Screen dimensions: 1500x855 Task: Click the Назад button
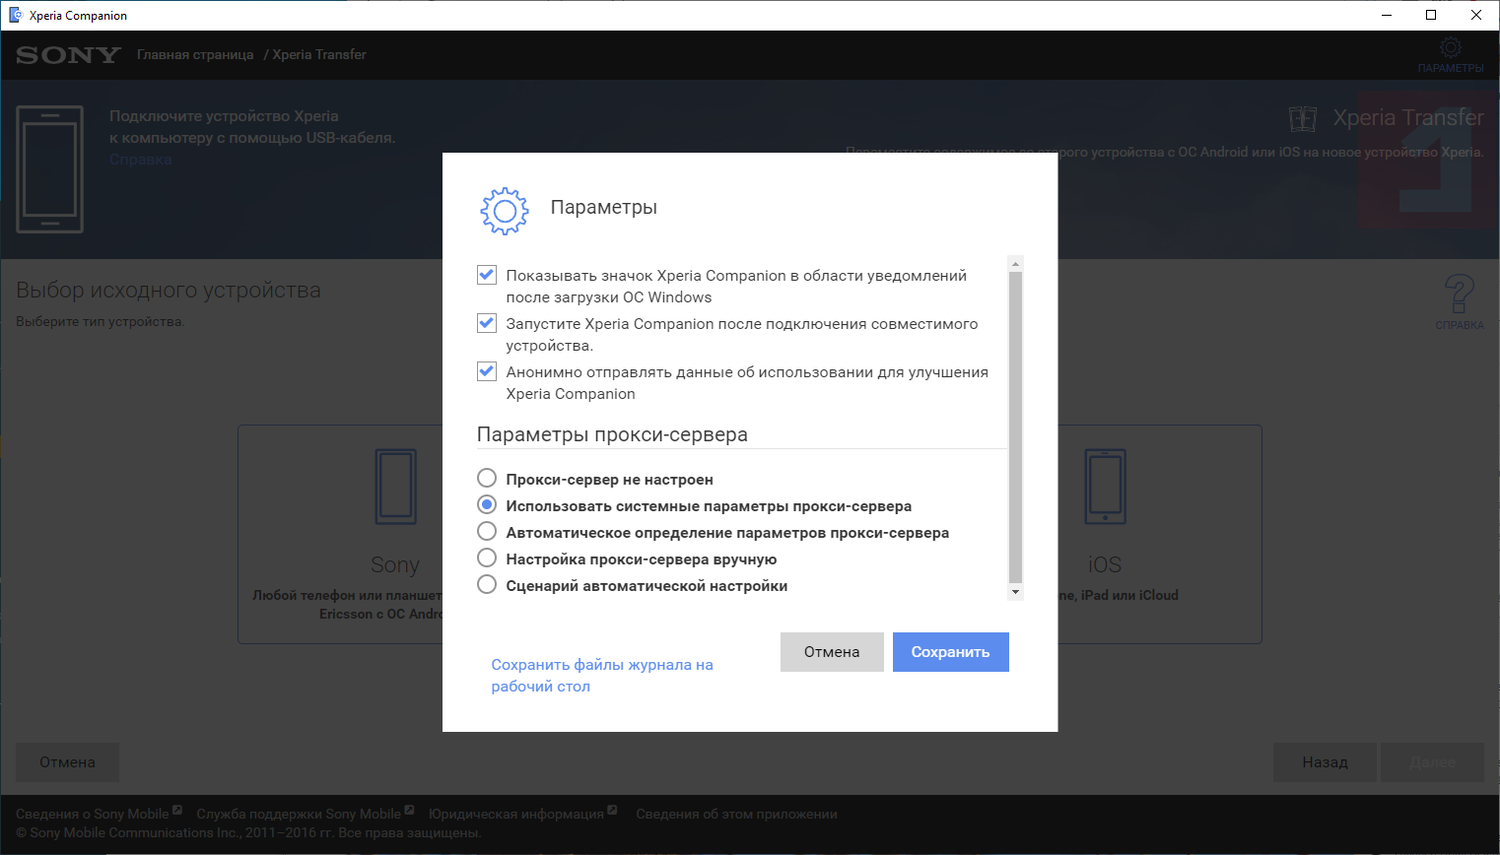1325,762
